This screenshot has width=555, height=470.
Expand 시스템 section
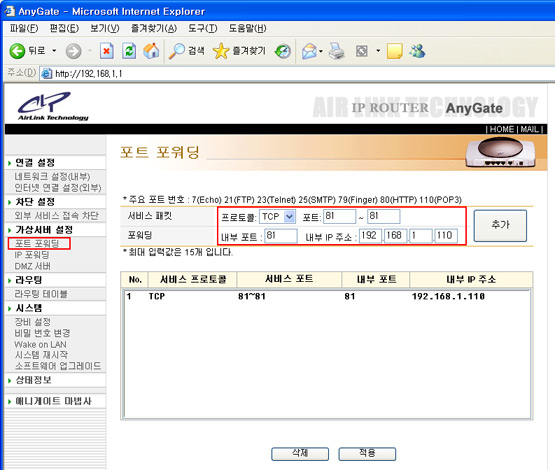[29, 308]
